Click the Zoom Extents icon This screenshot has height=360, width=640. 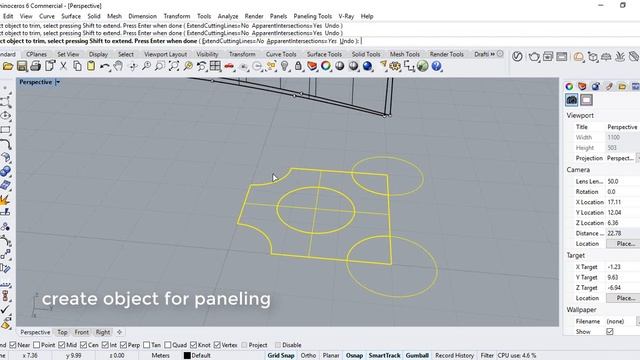pos(174,66)
